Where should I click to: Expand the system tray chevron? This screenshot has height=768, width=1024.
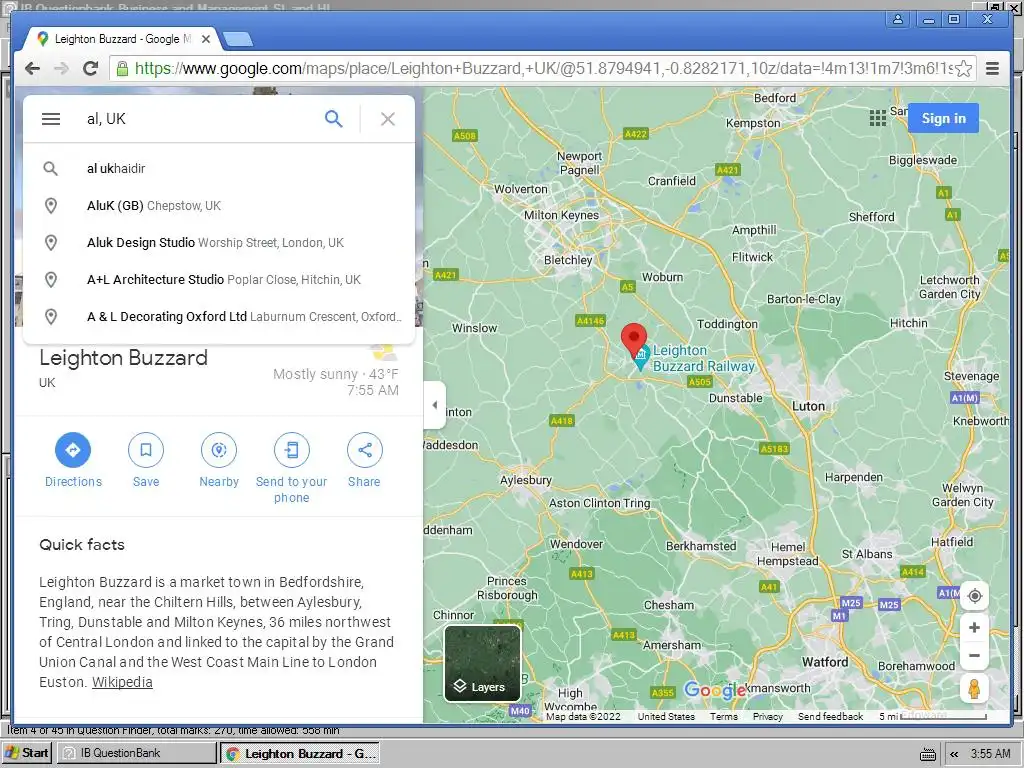coord(954,754)
